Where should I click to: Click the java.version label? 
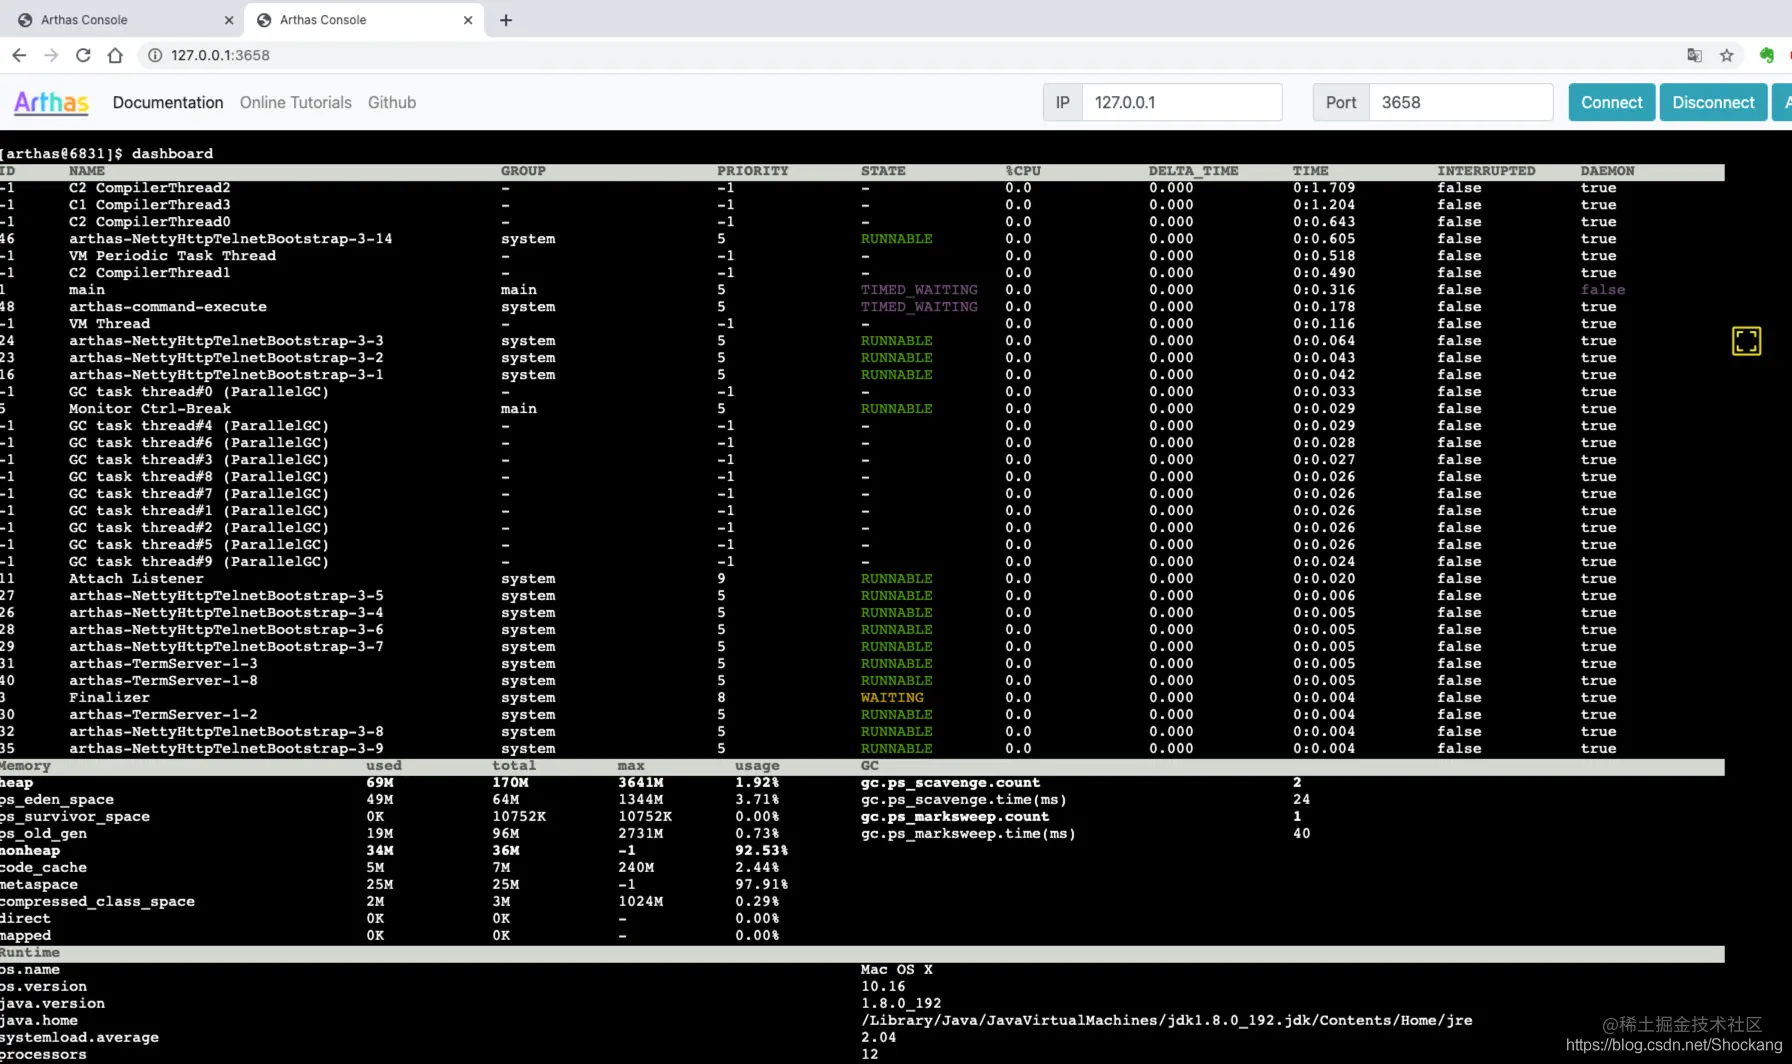coord(52,1004)
